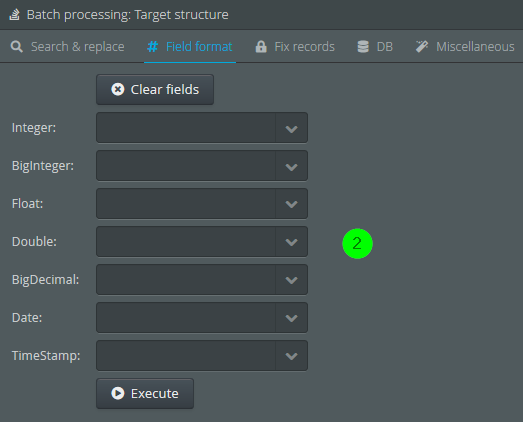Click the database stack icon beside DB
The height and width of the screenshot is (422, 523).
(x=363, y=47)
